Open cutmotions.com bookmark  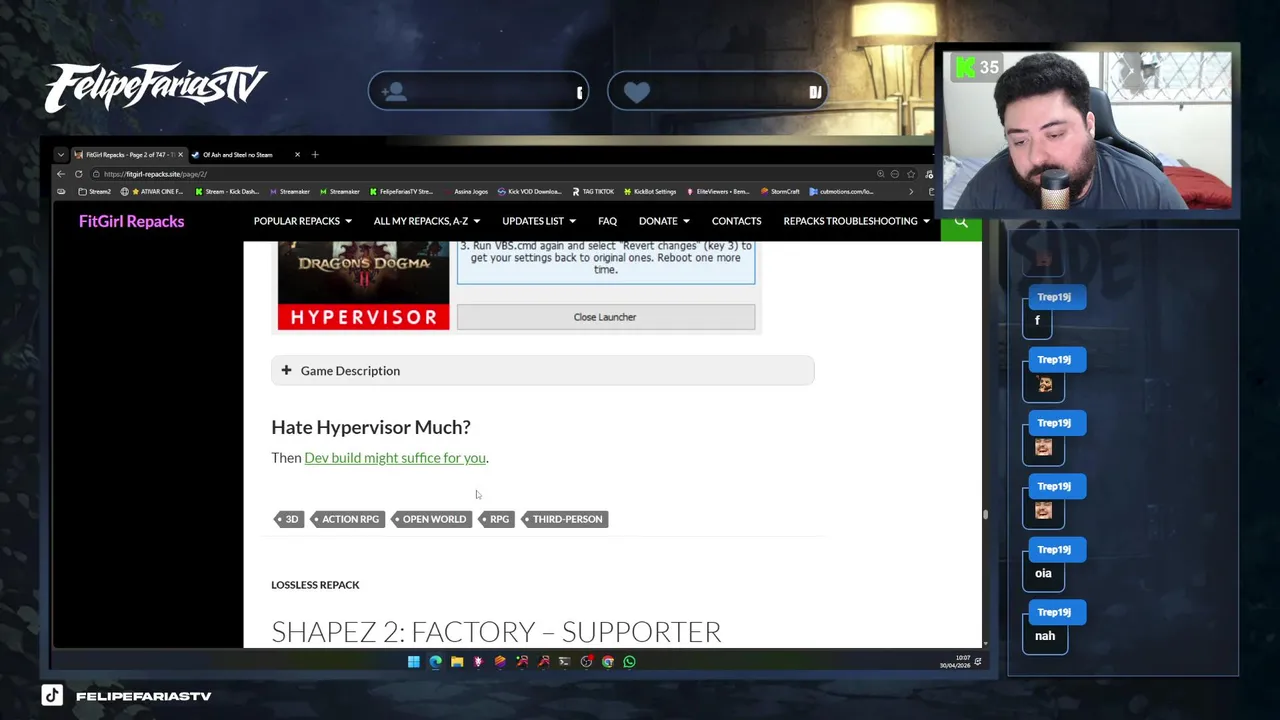point(841,192)
